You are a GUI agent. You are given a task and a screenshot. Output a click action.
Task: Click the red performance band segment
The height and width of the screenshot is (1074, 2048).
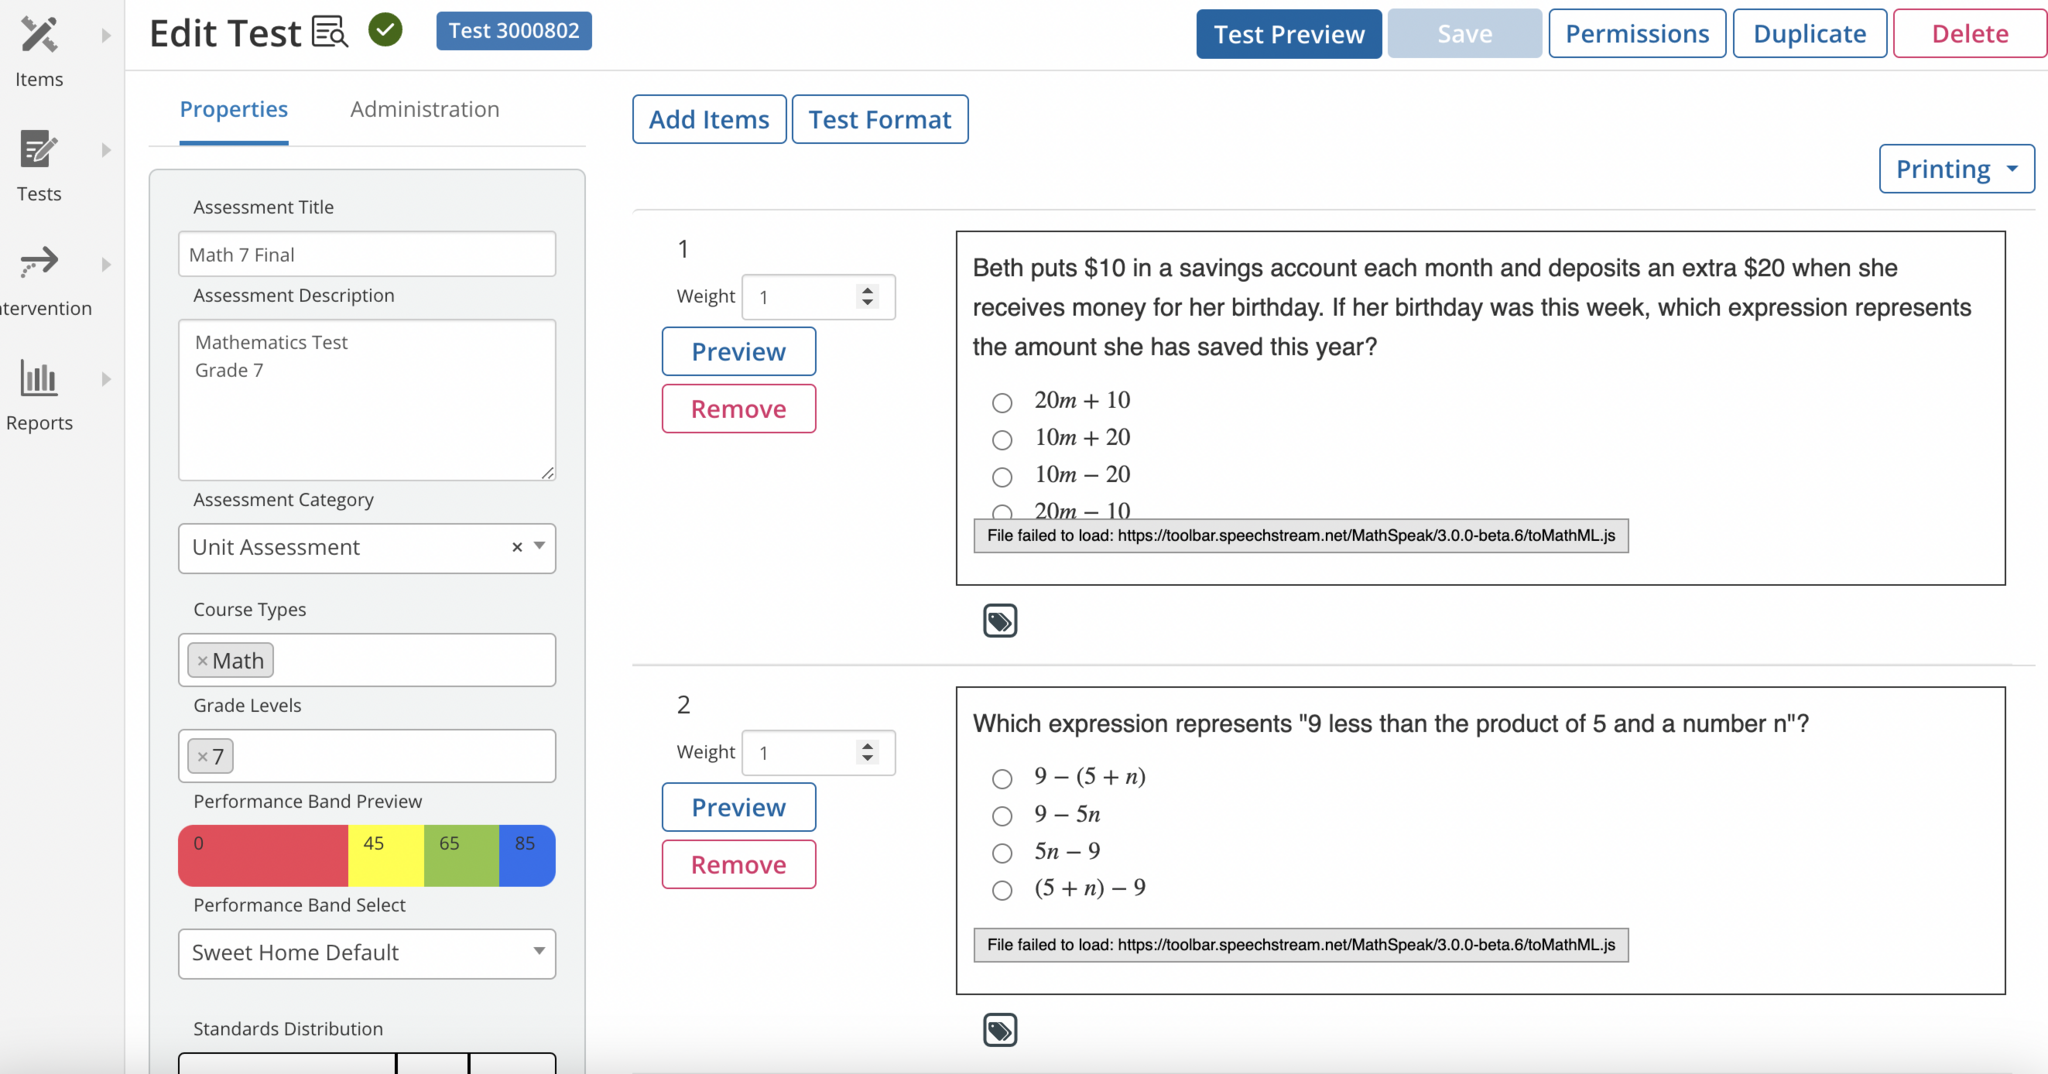(x=263, y=856)
